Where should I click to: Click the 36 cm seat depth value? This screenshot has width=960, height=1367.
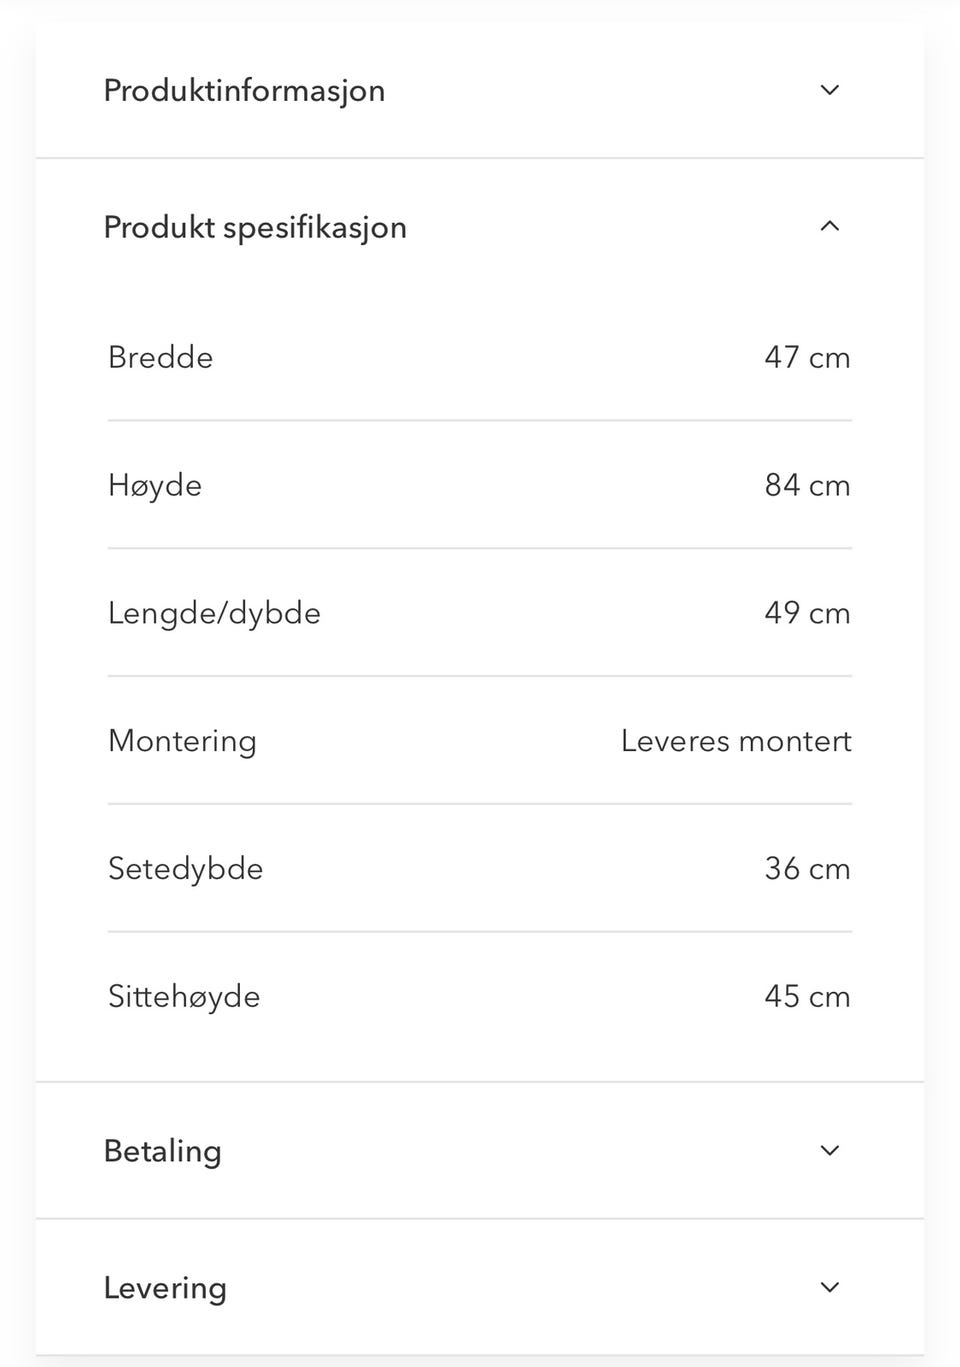[807, 869]
